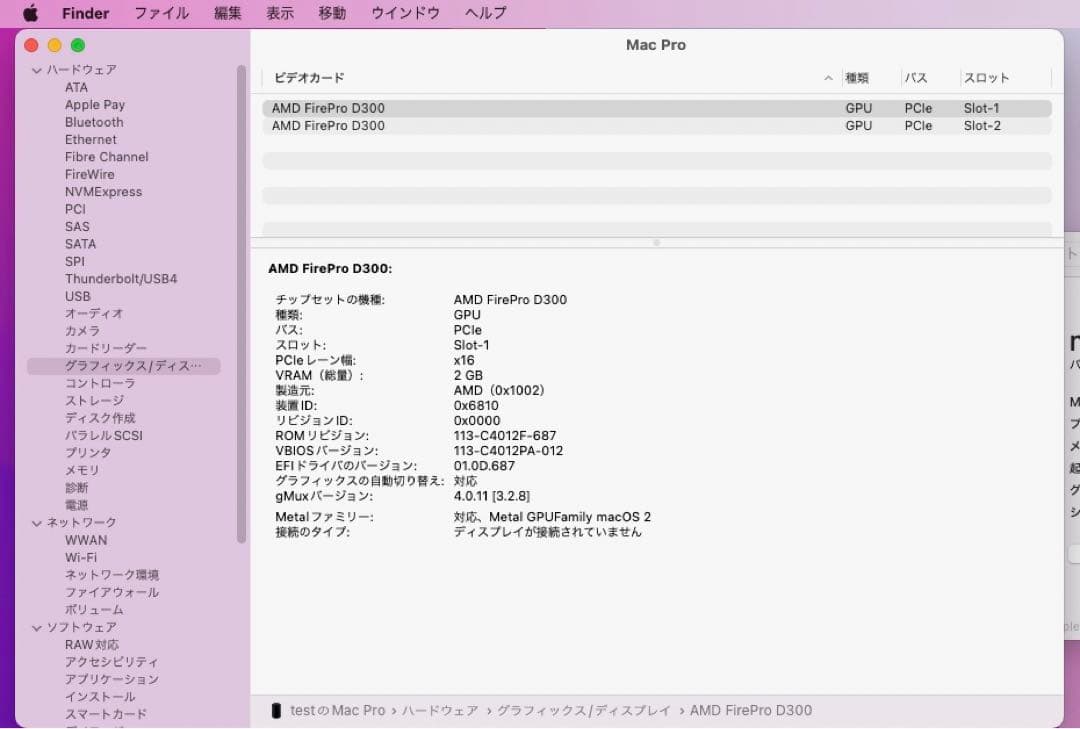Select the AMD FirePro D300 in Slot-1
The height and width of the screenshot is (729, 1080).
(400, 107)
